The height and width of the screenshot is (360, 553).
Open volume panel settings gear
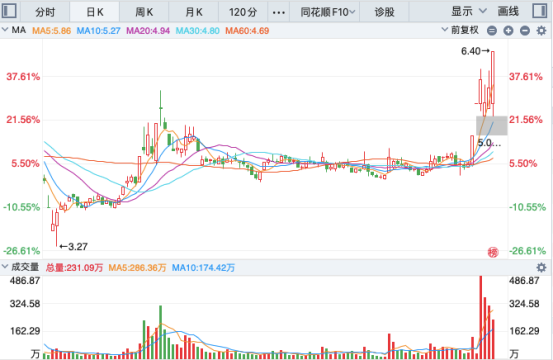click(x=541, y=268)
